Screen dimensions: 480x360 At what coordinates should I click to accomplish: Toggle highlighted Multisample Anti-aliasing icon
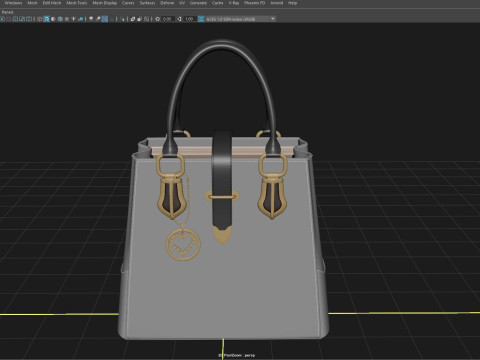[x=105, y=19]
